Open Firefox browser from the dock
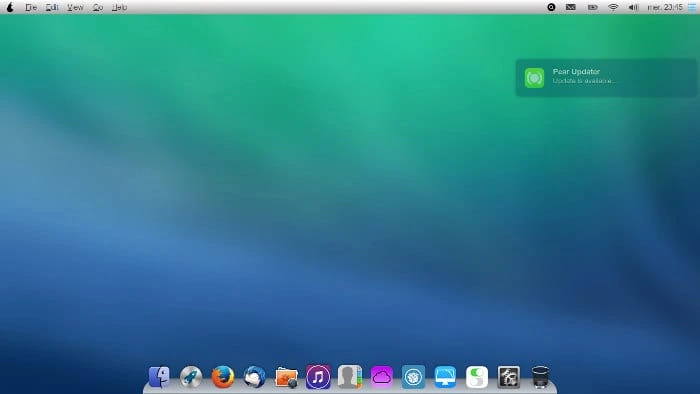 point(223,377)
